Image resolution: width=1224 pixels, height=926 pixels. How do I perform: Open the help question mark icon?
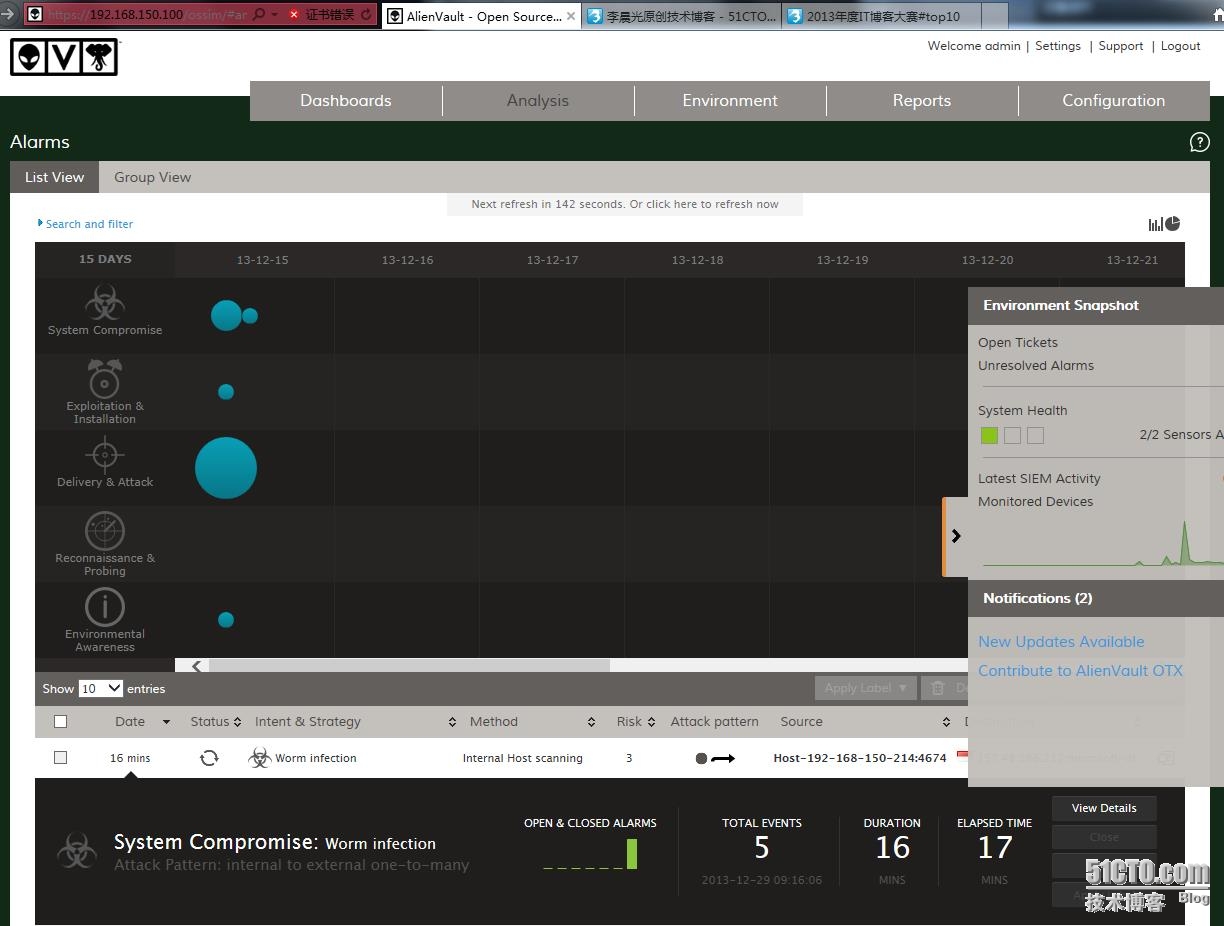pos(1199,142)
